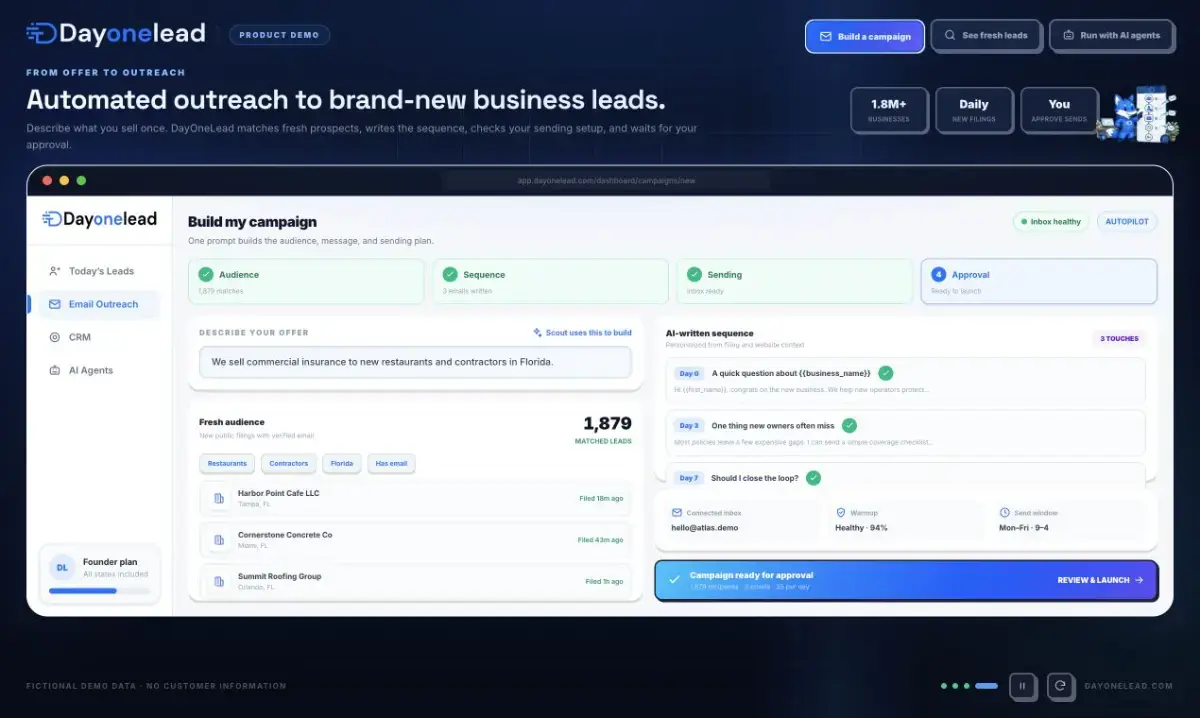Viewport: 1200px width, 718px height.
Task: Click the Run with AI agents button
Action: coord(1111,35)
